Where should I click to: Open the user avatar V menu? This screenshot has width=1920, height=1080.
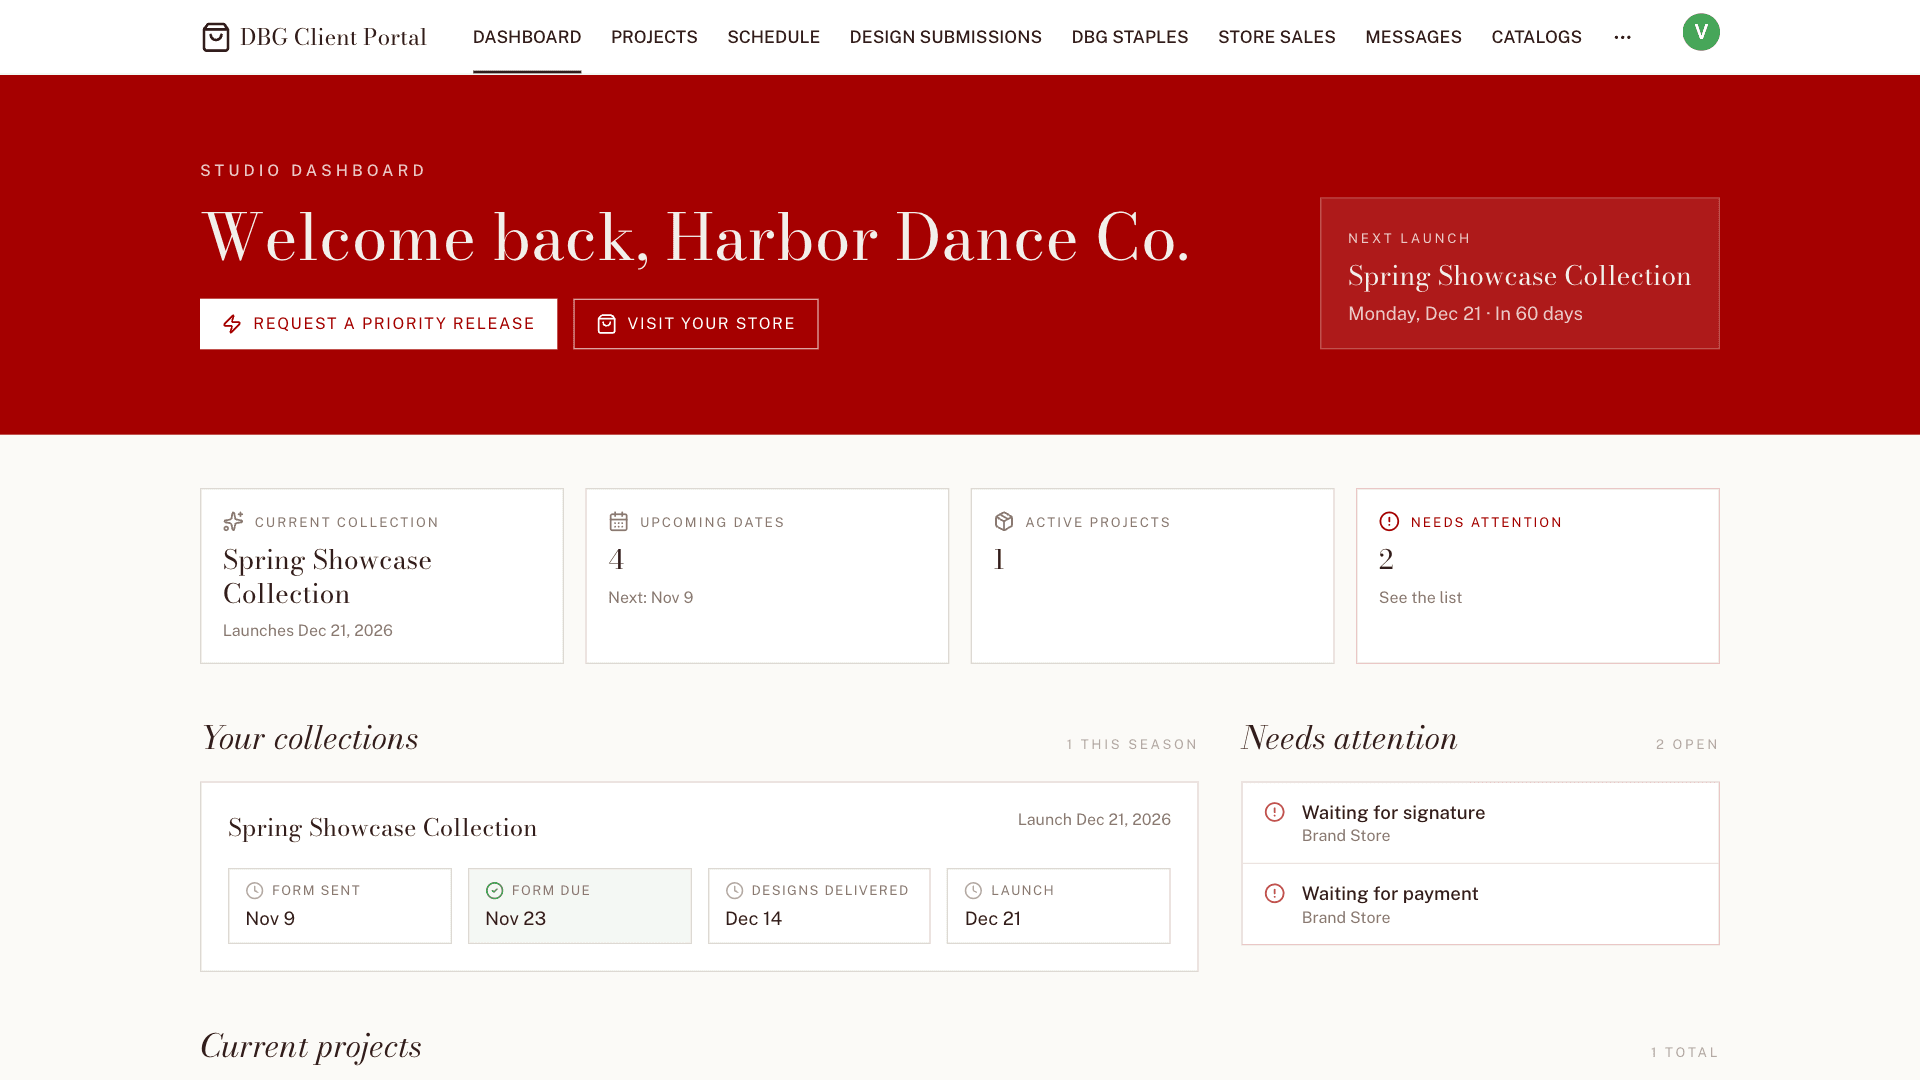1701,32
